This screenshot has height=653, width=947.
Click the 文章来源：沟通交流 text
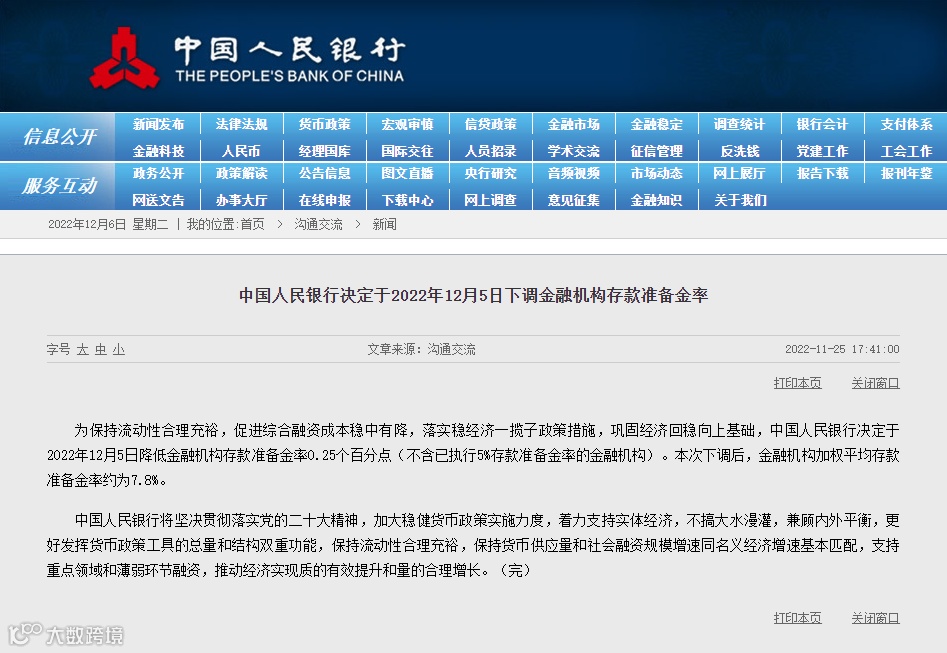pyautogui.click(x=421, y=349)
